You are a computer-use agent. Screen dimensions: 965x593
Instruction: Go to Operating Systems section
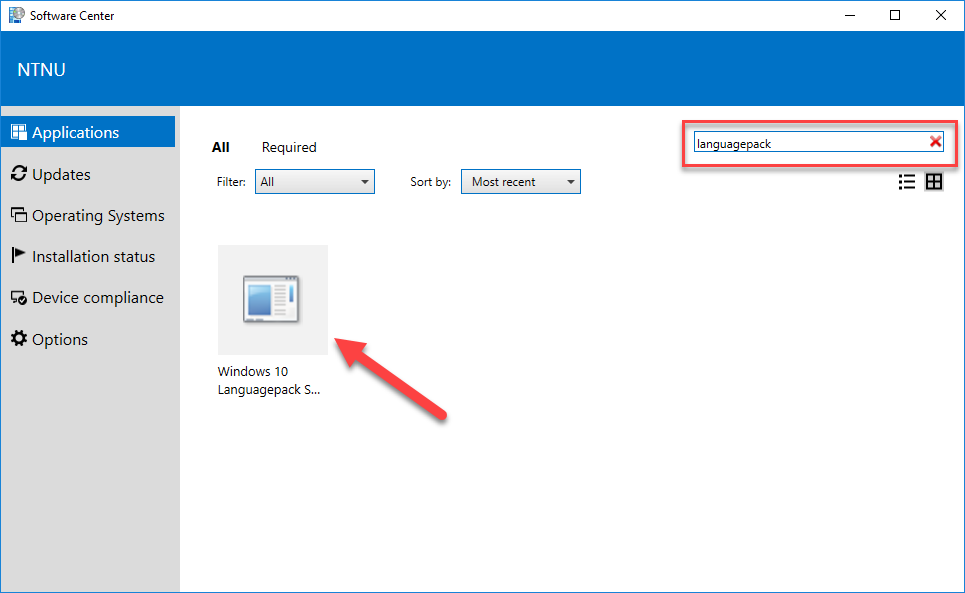88,216
